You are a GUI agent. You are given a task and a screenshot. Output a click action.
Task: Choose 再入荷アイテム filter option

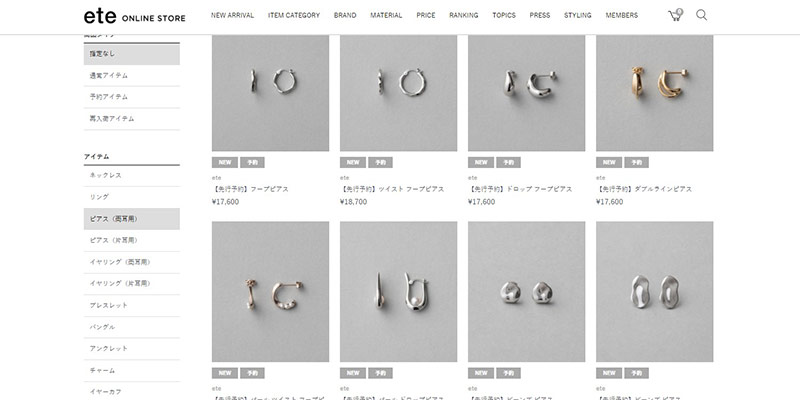click(132, 119)
